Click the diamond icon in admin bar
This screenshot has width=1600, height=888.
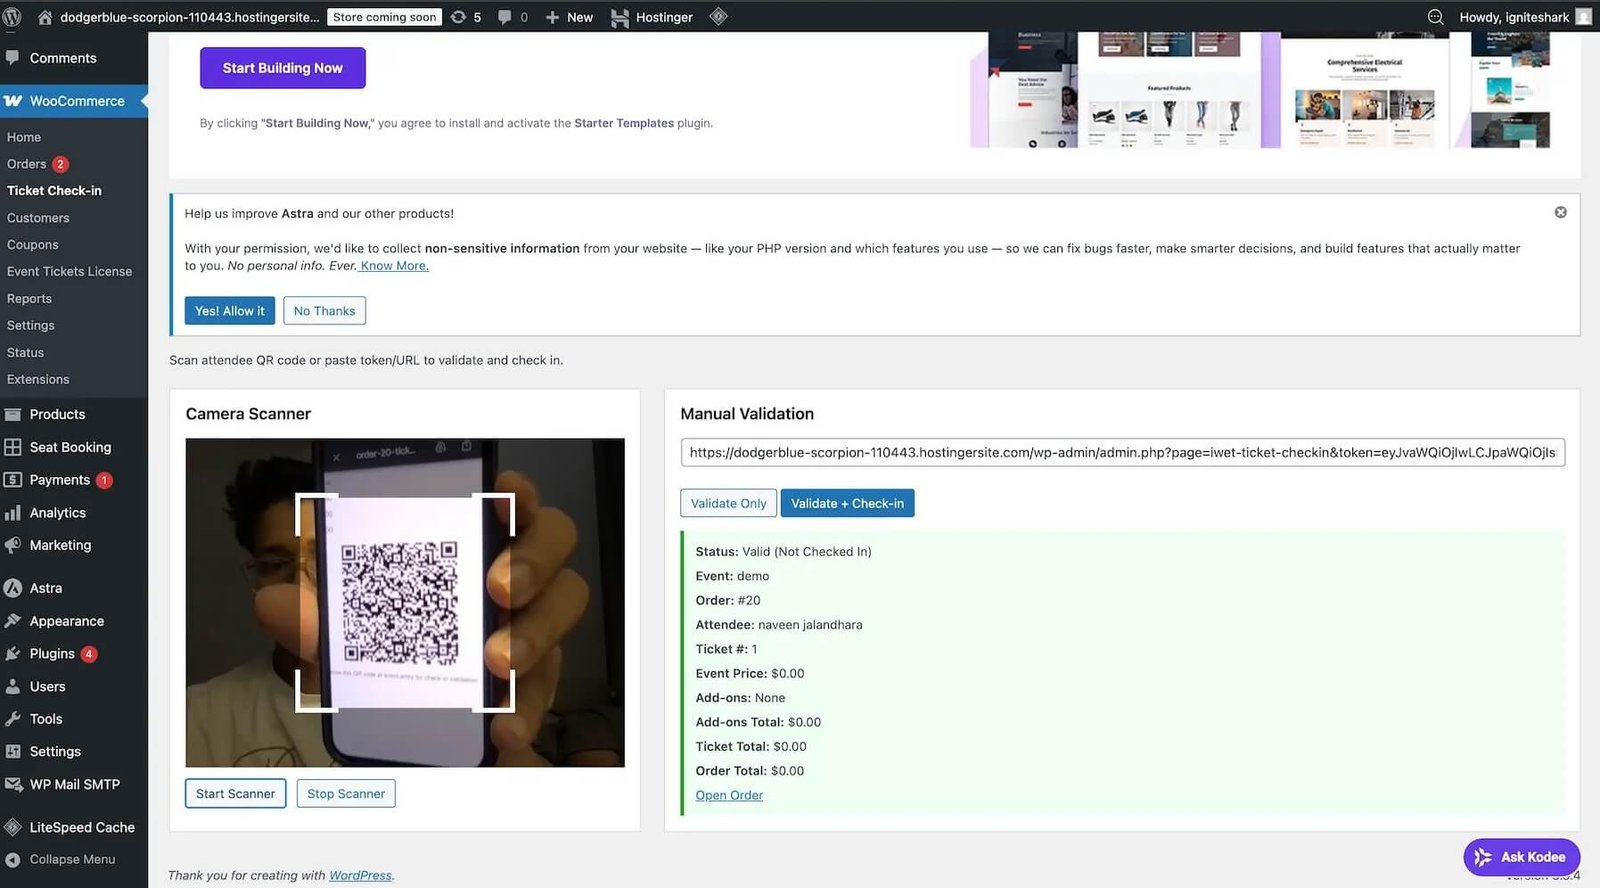718,17
